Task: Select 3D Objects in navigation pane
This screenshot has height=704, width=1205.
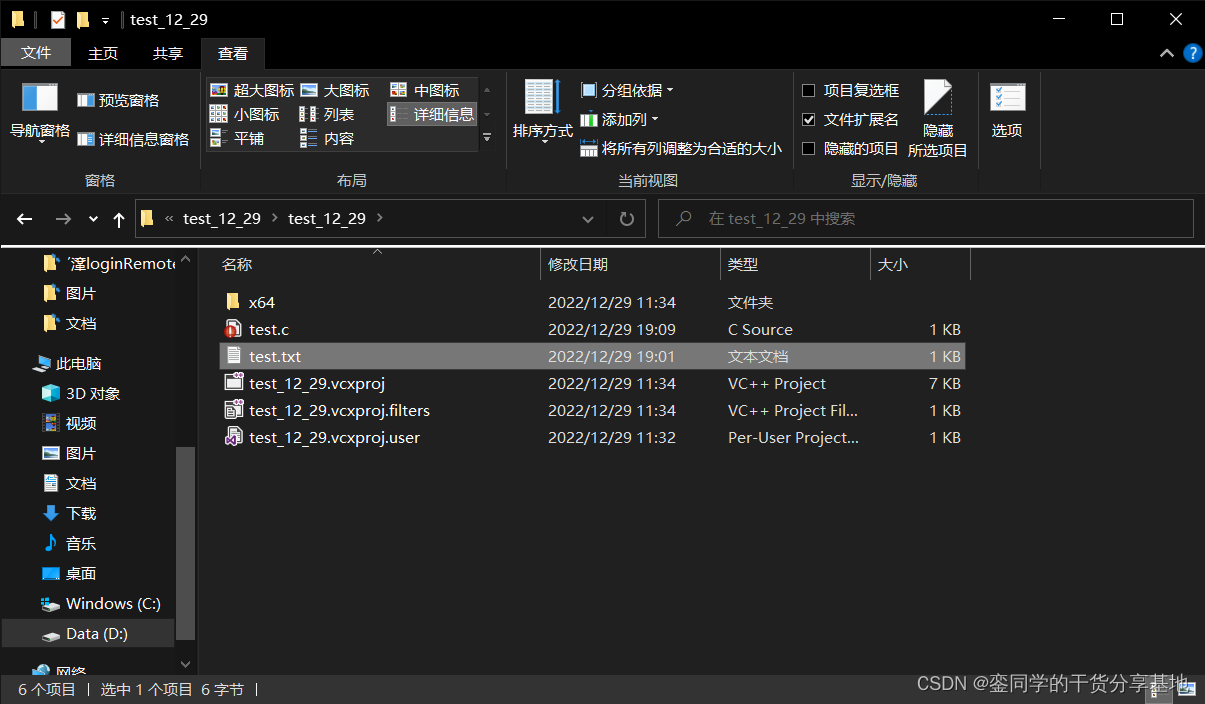Action: pos(80,393)
